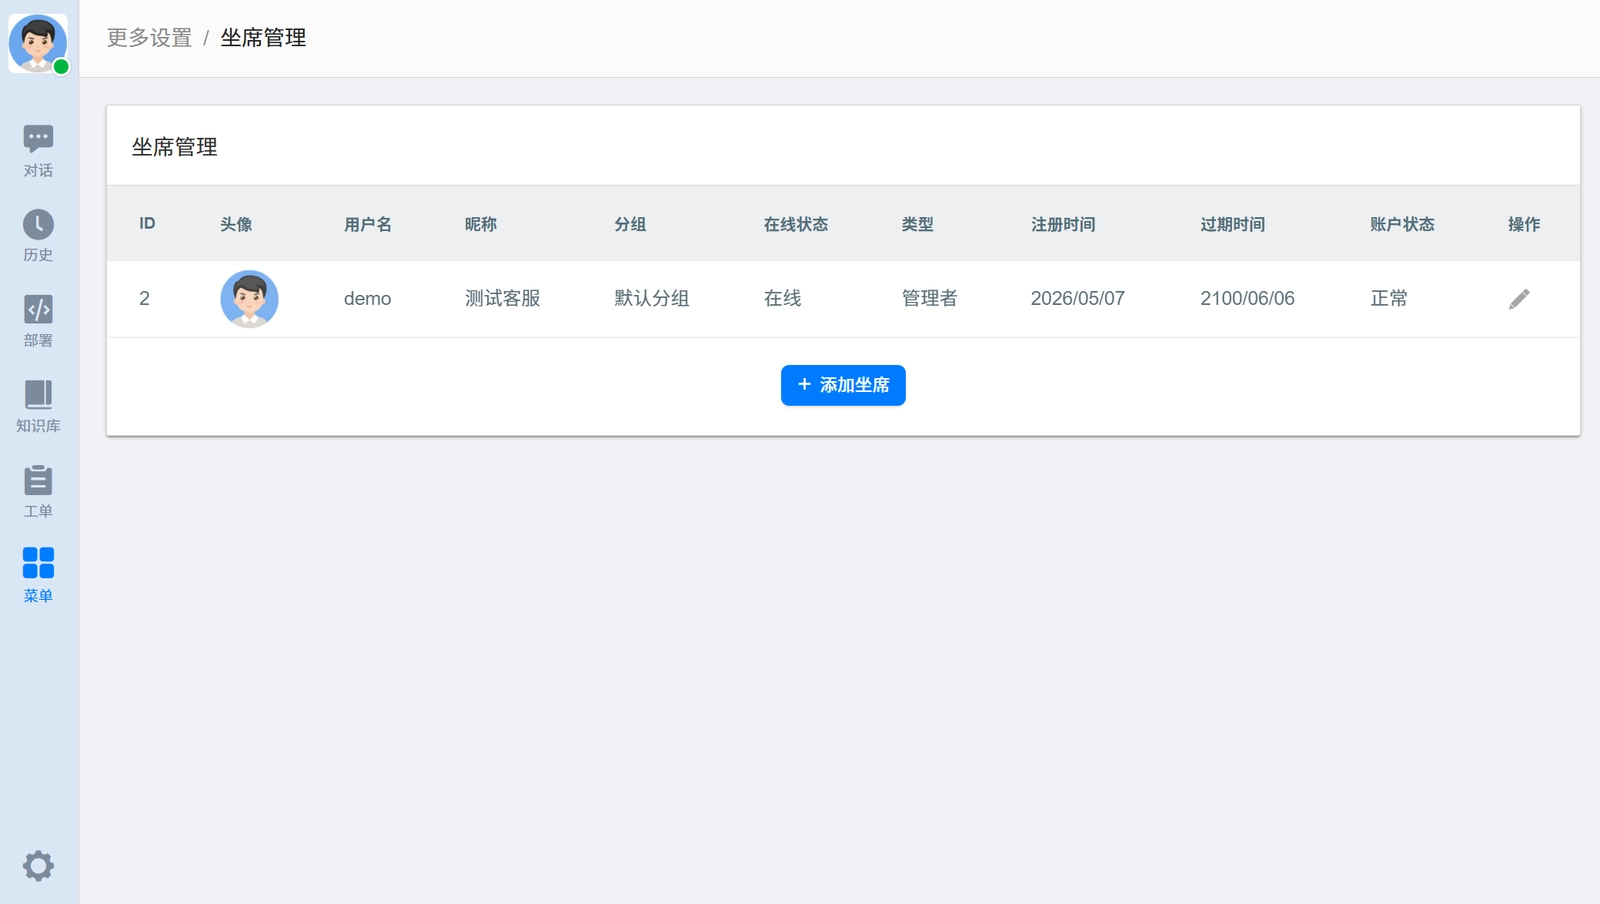Click the 在线状态 column header
1600x904 pixels.
coord(796,224)
